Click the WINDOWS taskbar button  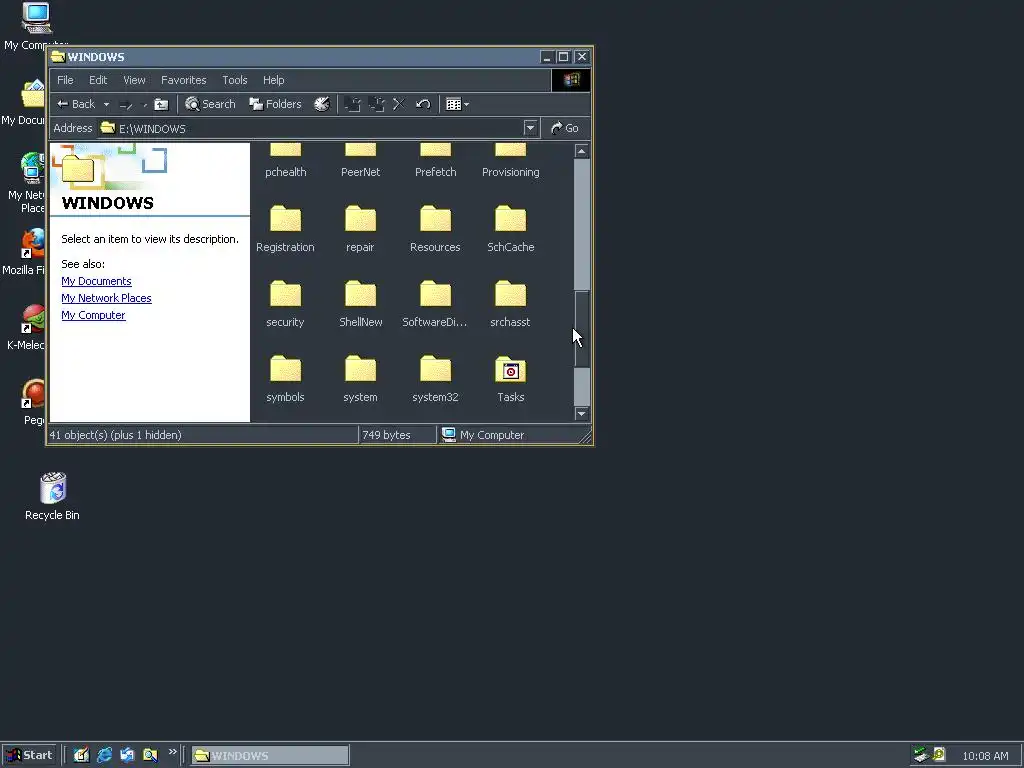(270, 756)
